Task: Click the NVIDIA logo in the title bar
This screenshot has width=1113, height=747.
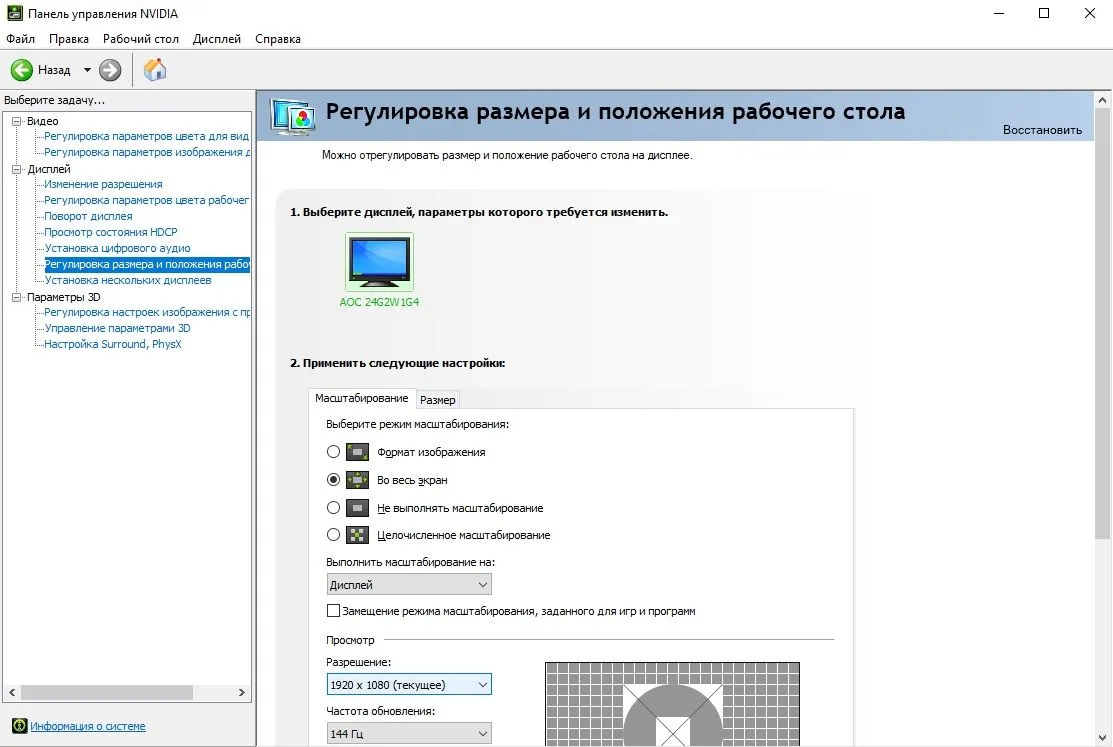Action: pyautogui.click(x=14, y=13)
